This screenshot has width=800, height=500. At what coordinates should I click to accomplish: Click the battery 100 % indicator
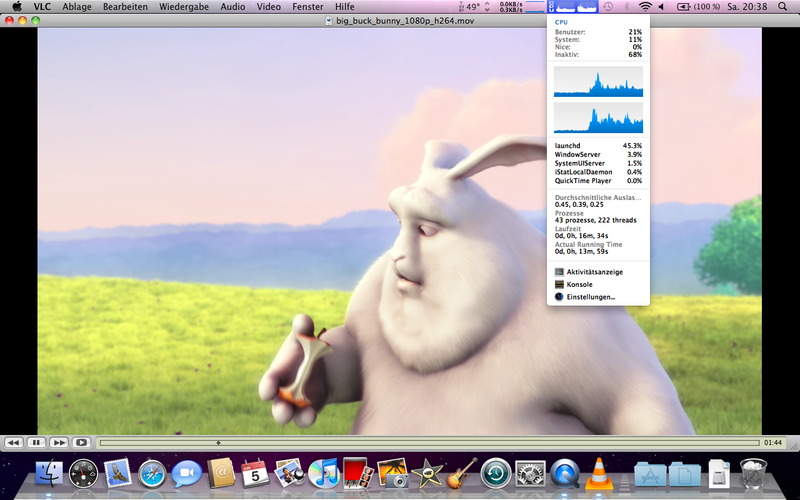698,7
